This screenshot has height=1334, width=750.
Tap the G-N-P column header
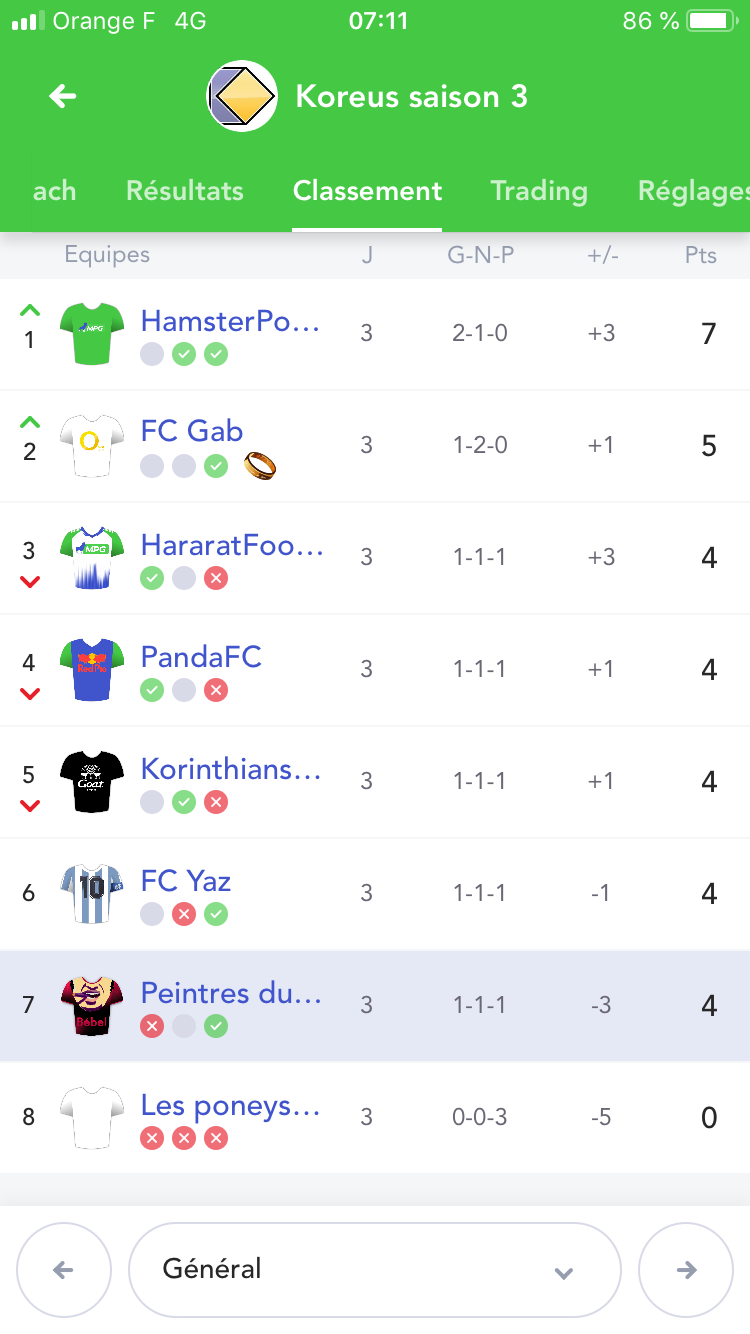tap(480, 255)
